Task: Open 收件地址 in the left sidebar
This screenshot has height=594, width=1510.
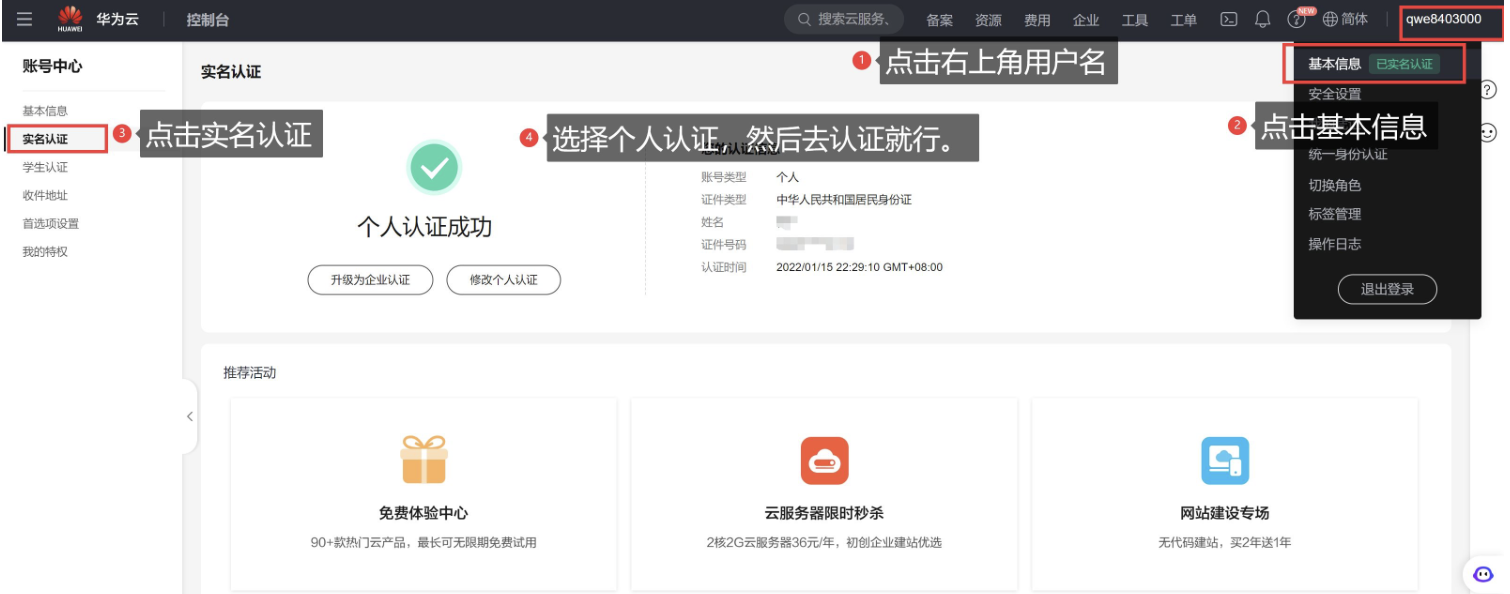Action: click(45, 195)
